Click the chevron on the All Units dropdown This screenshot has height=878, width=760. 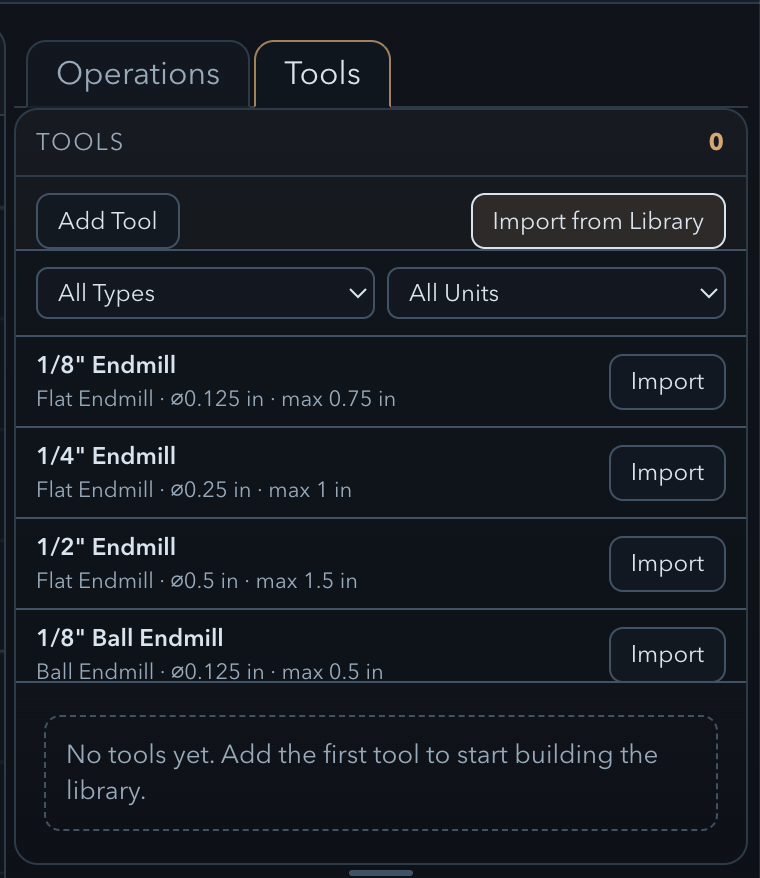point(709,293)
